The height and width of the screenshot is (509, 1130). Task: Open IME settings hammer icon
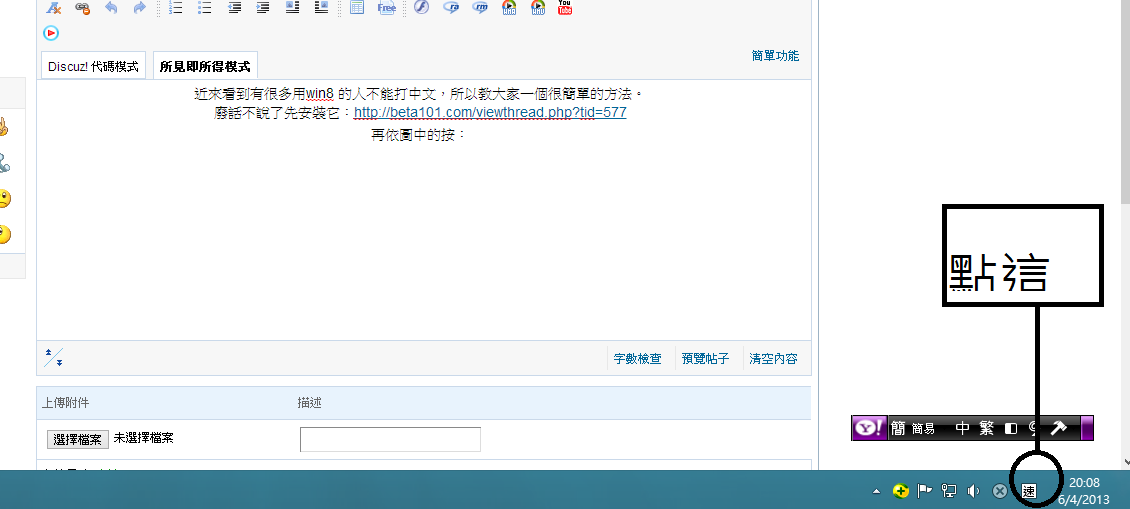point(1058,428)
